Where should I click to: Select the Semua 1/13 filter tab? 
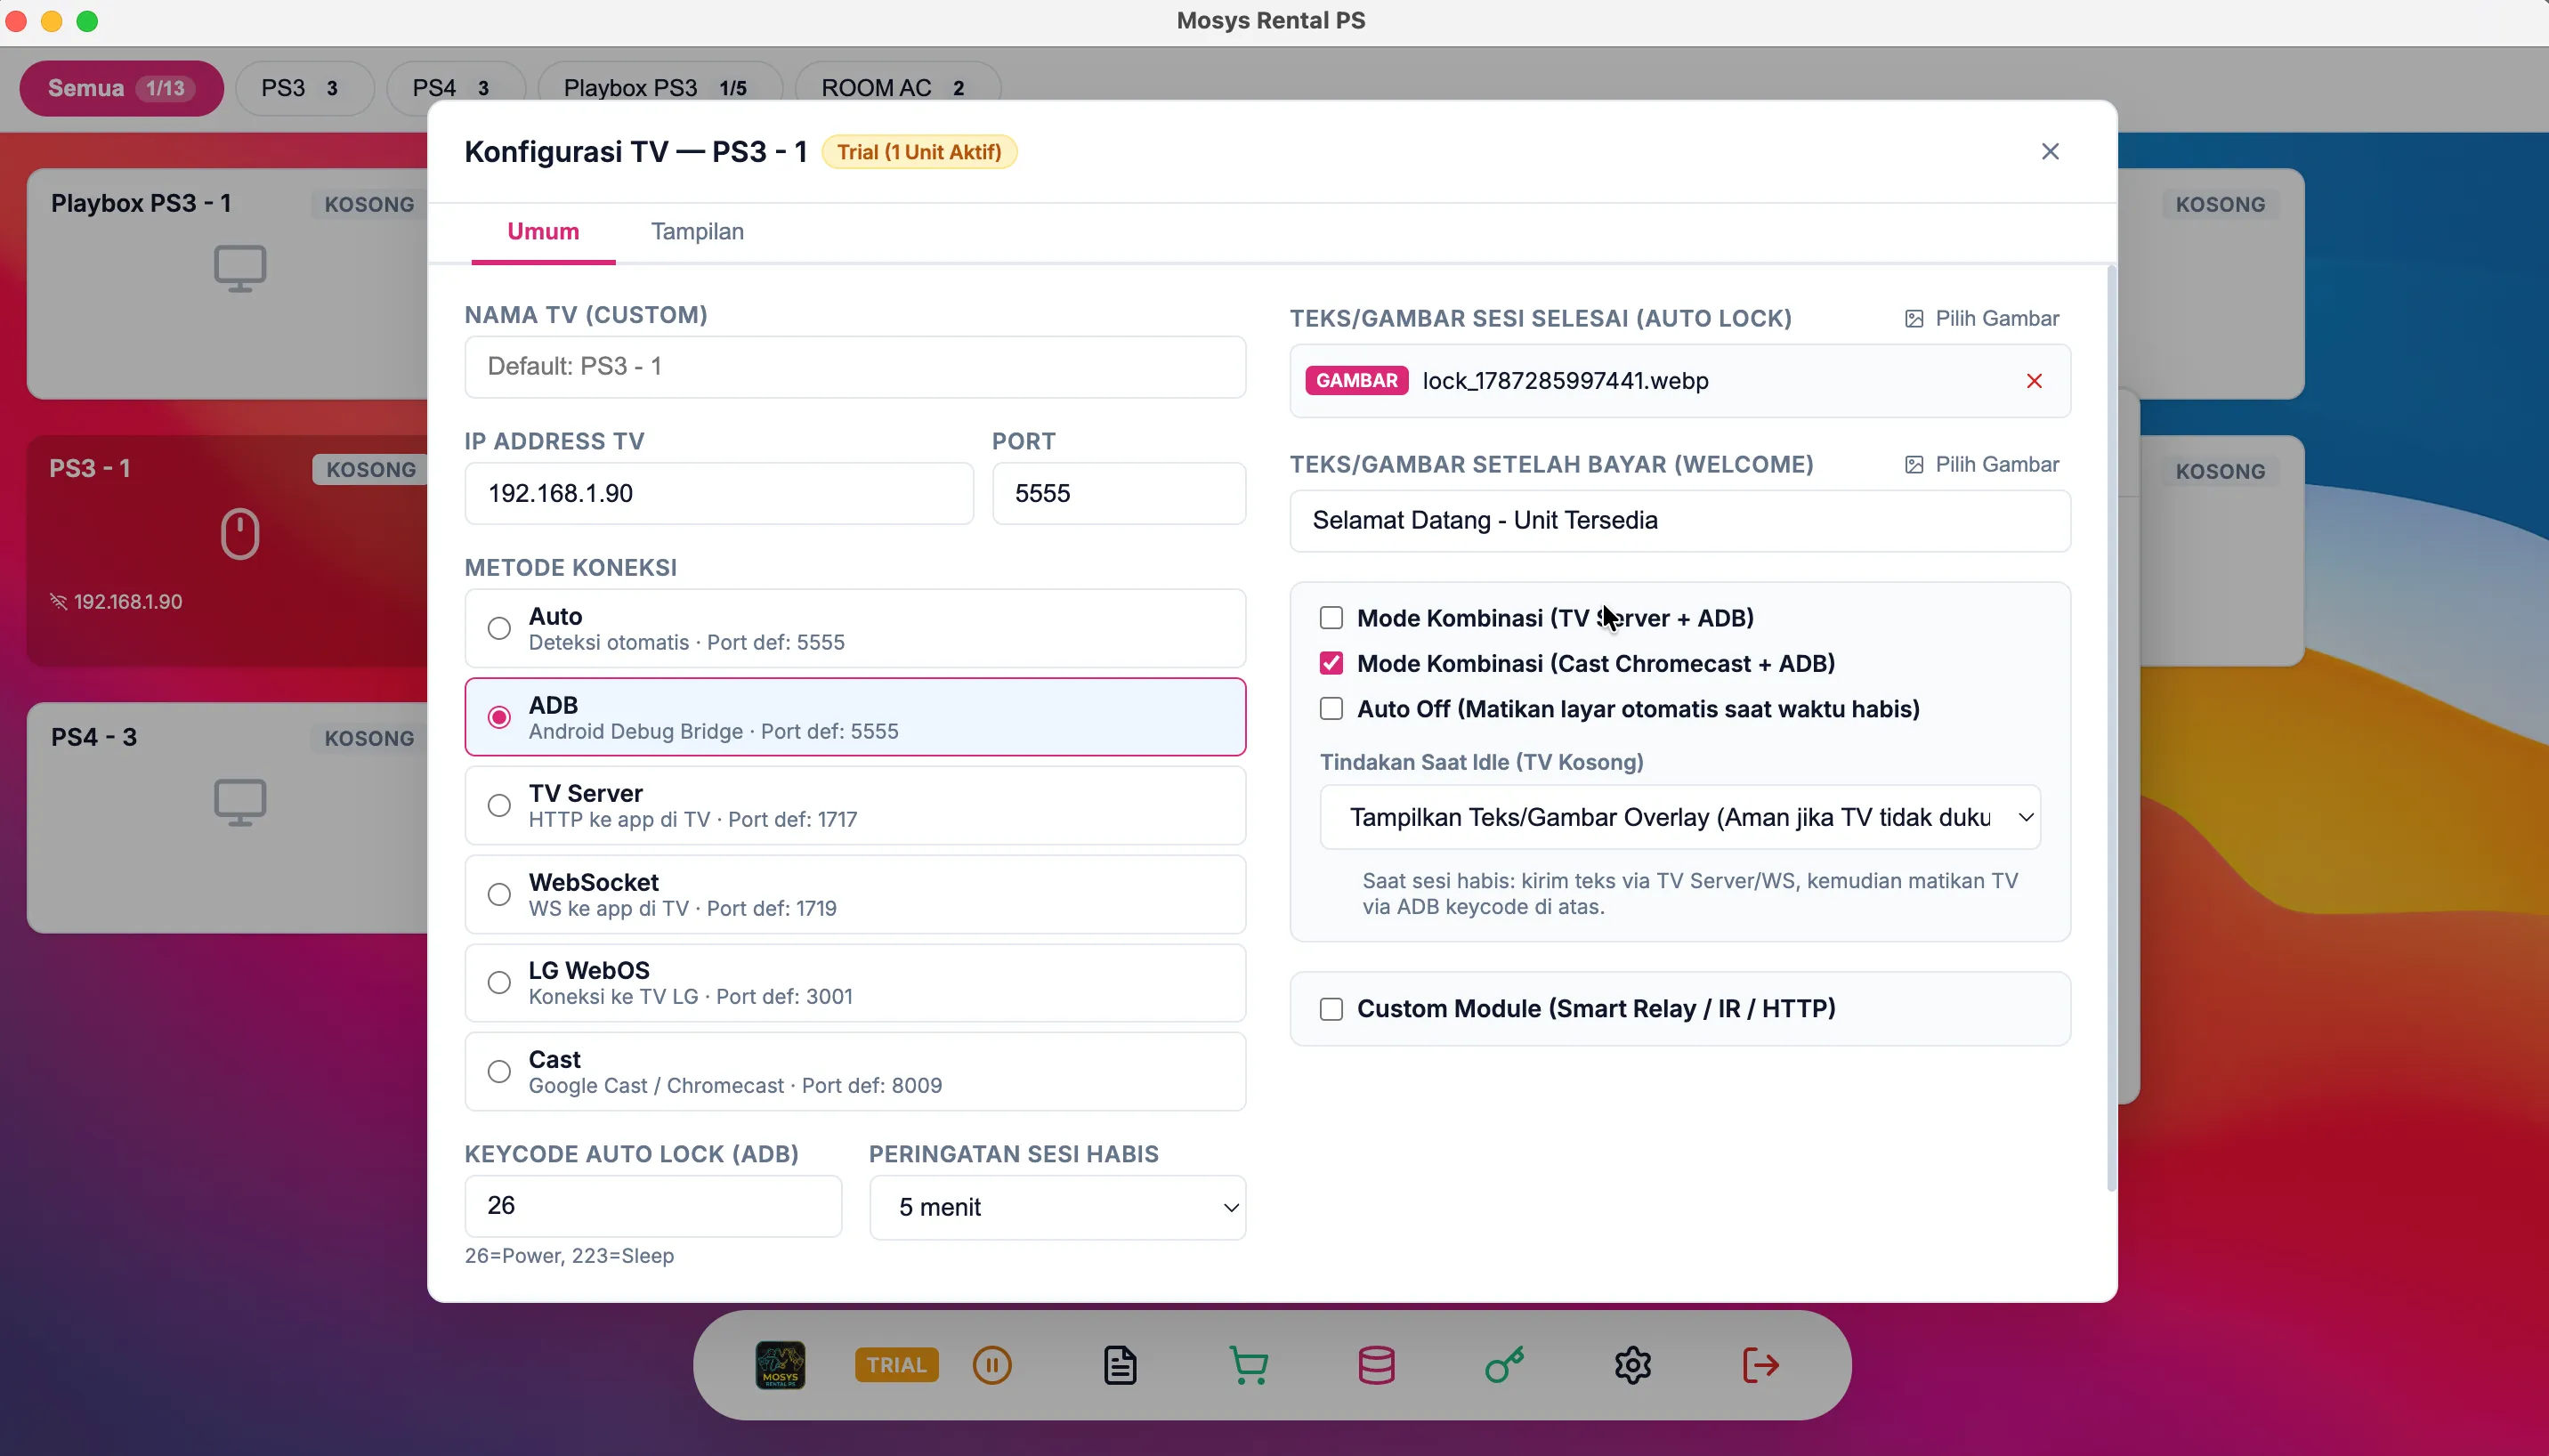121,88
